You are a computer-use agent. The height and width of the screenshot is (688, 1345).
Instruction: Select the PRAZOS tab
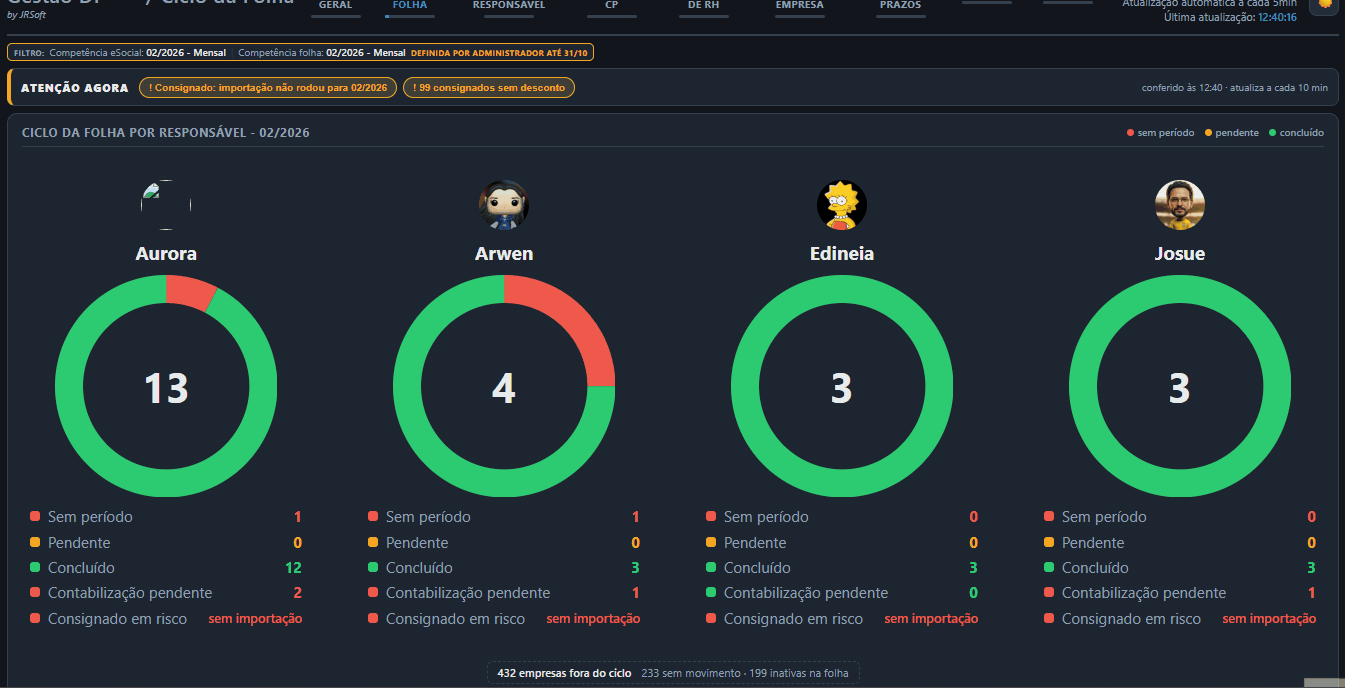click(900, 6)
